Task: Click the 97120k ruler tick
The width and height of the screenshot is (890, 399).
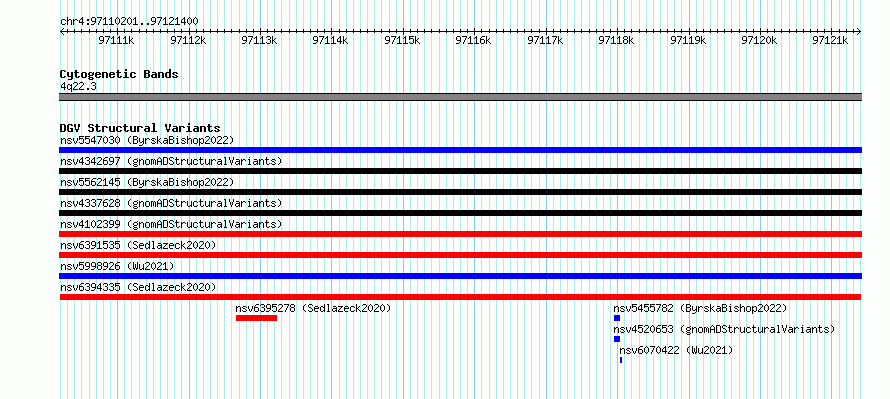Action: point(760,39)
